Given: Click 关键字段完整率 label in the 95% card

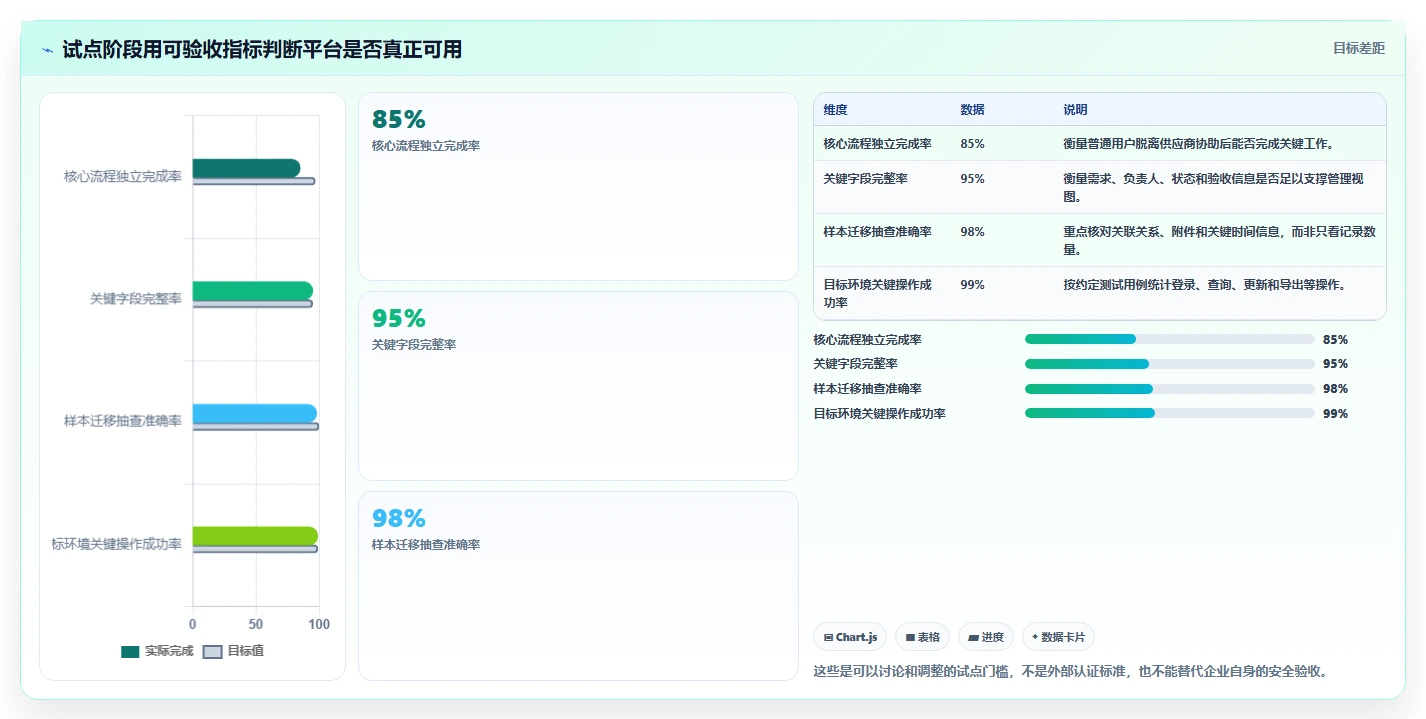Looking at the screenshot, I should point(414,345).
